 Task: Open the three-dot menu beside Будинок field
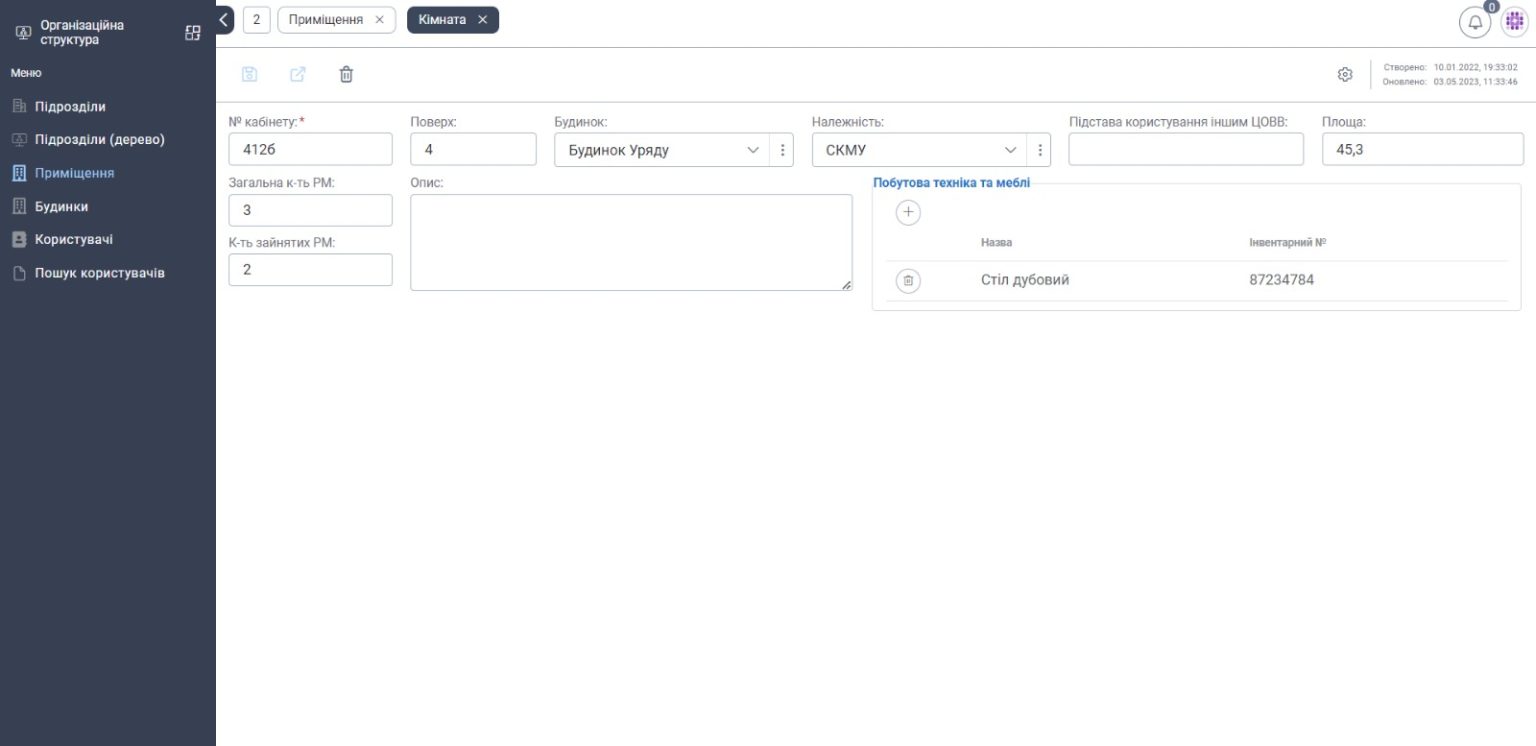[x=783, y=148]
